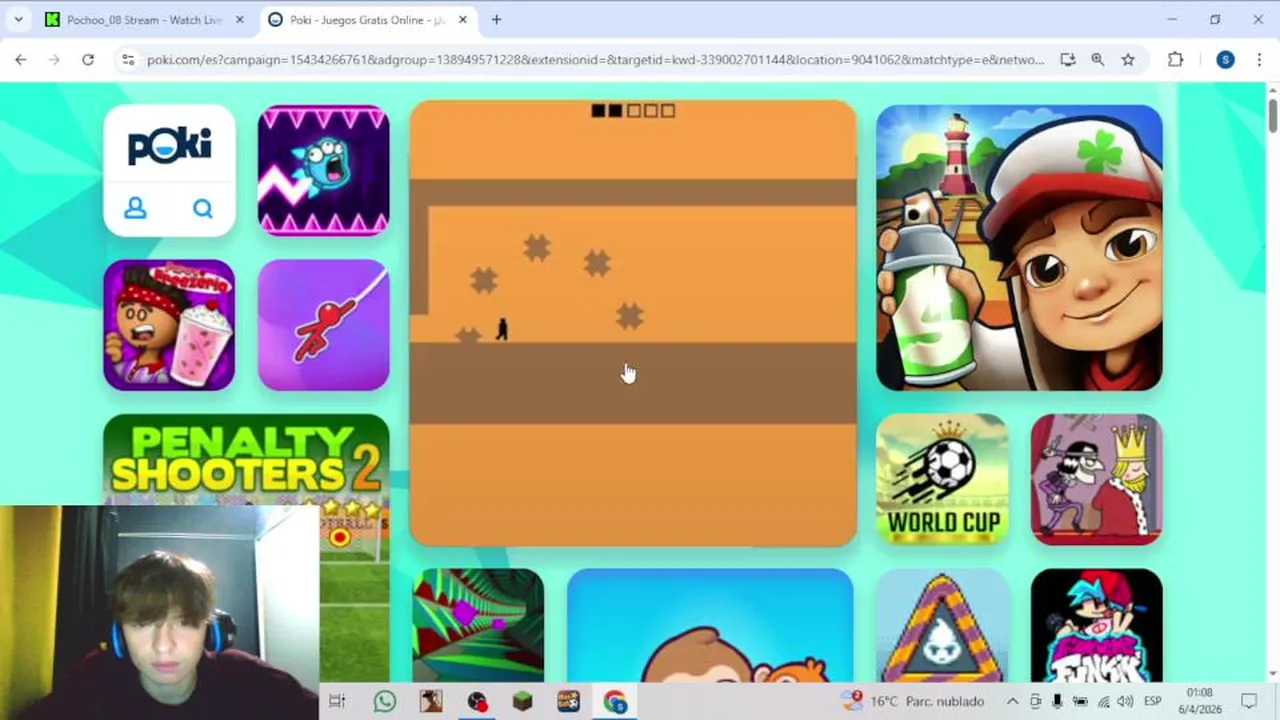Open the character portrait app on taskbar
Image resolution: width=1280 pixels, height=720 pixels.
[x=431, y=701]
